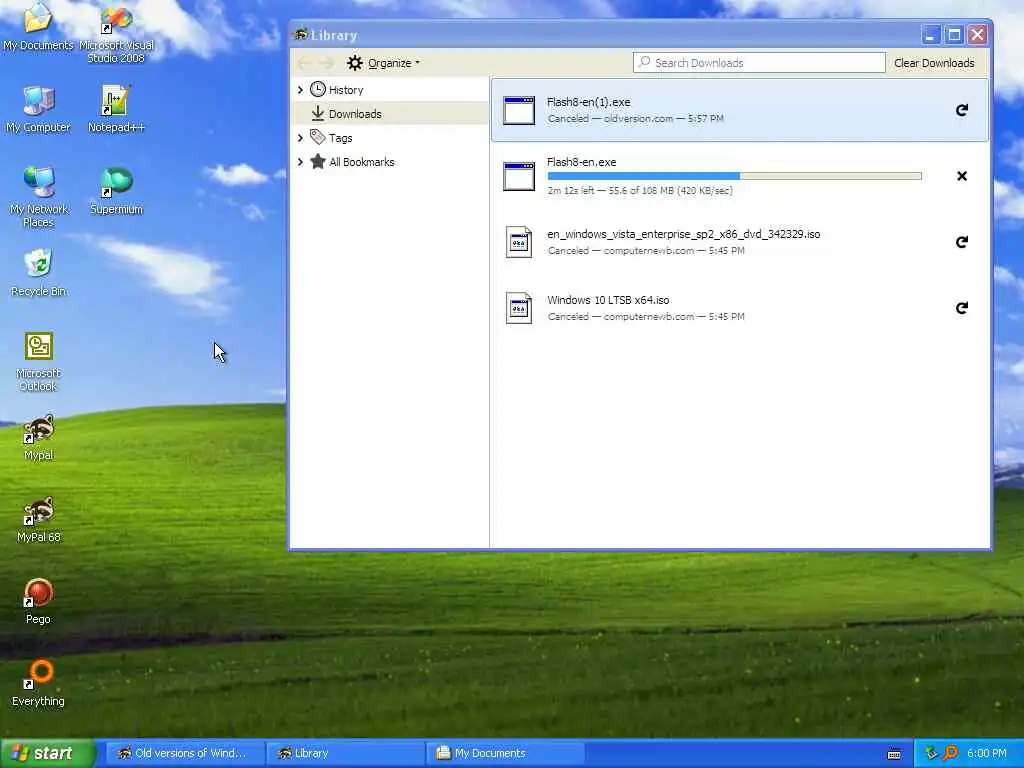This screenshot has height=768, width=1024.
Task: Select the Supermium desktop shortcut
Action: click(116, 191)
